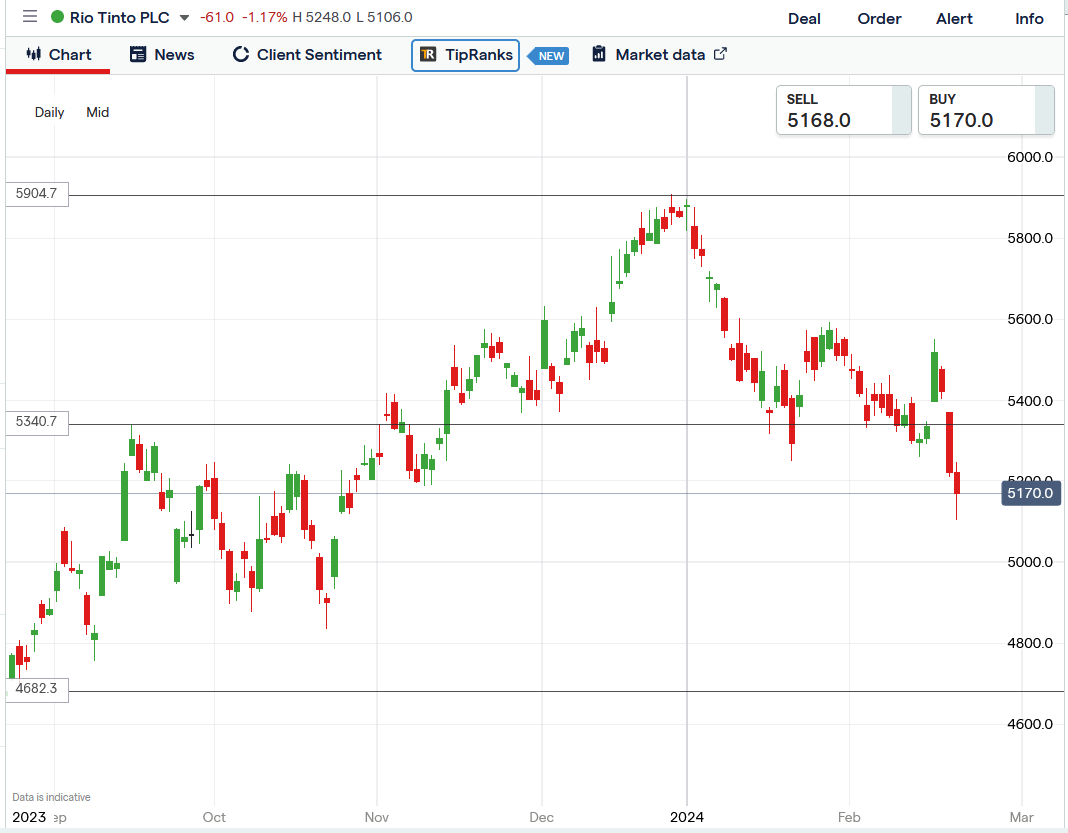Viewport: 1068px width, 833px height.
Task: Select the 5904.7 horizontal line label
Action: [37, 193]
